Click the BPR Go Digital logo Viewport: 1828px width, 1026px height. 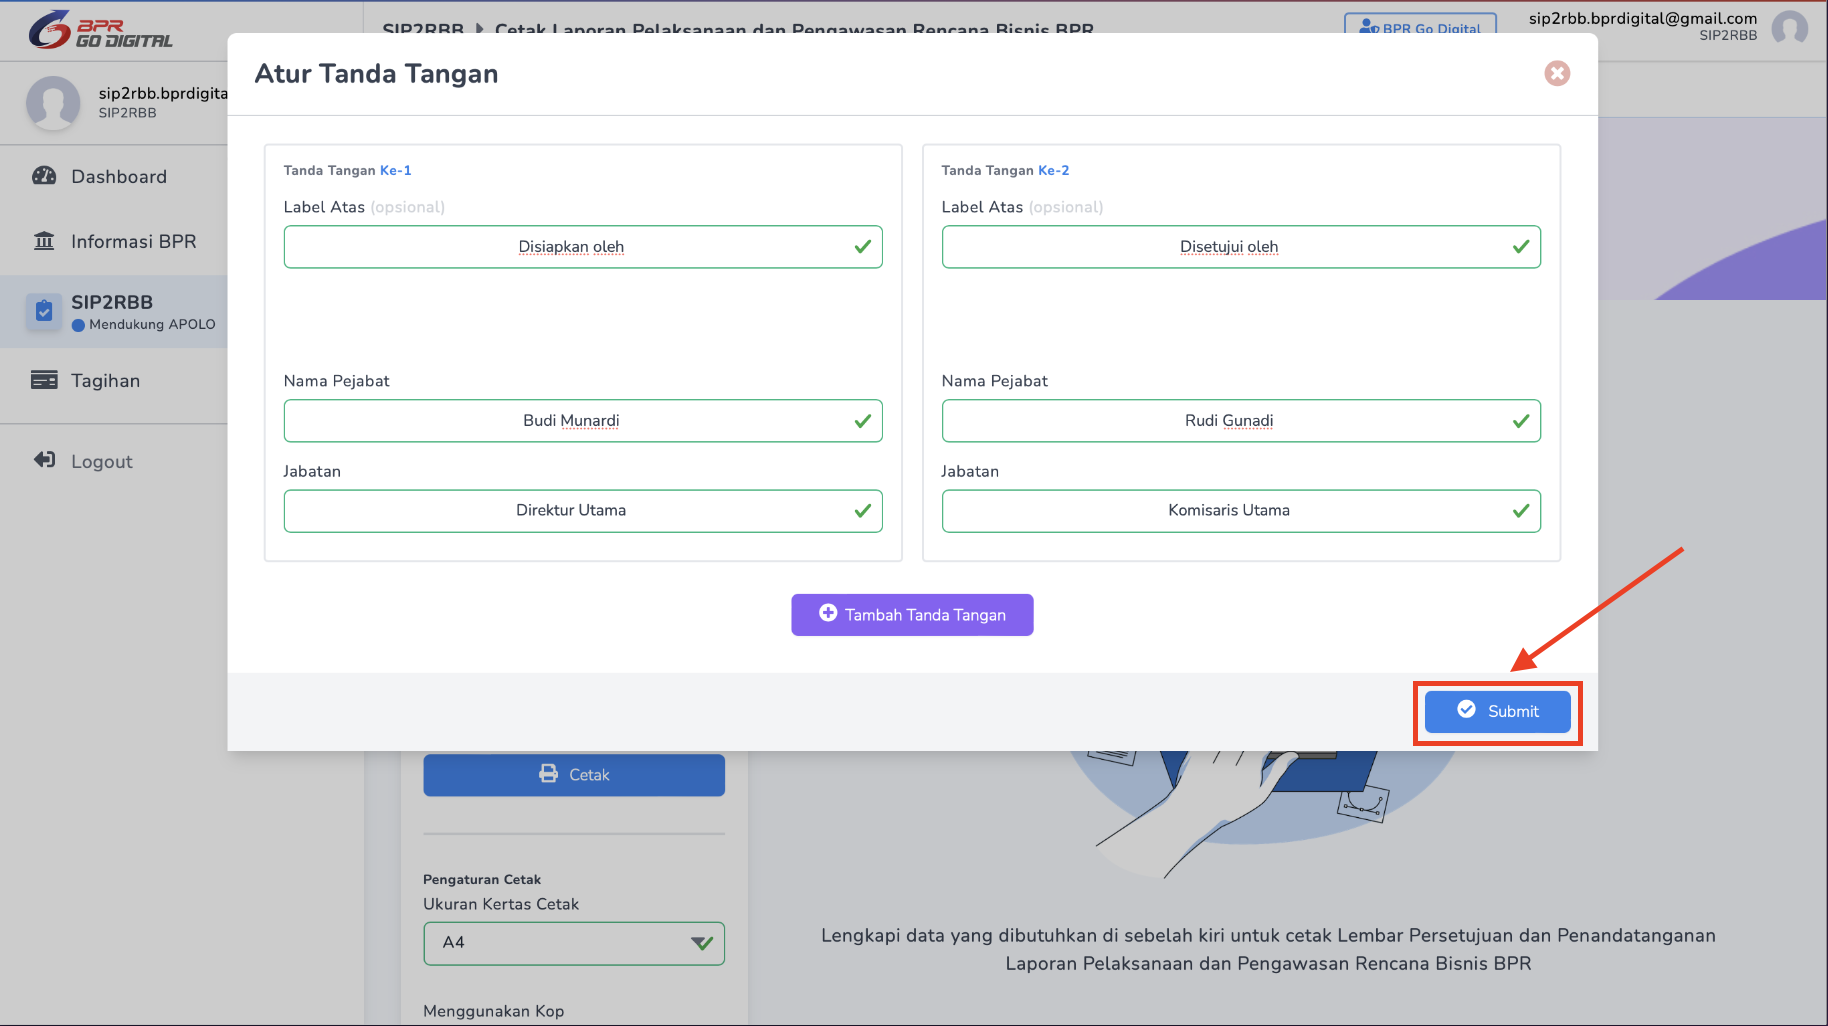point(100,30)
